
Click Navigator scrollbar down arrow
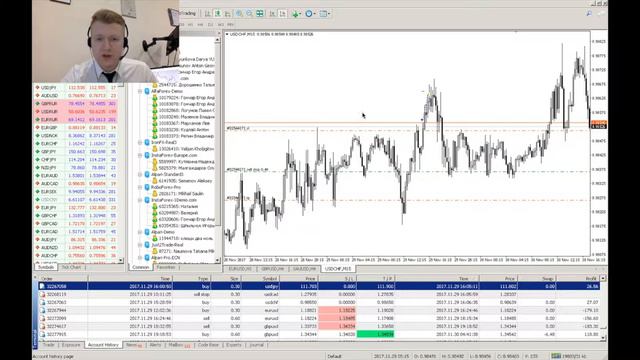[218, 260]
